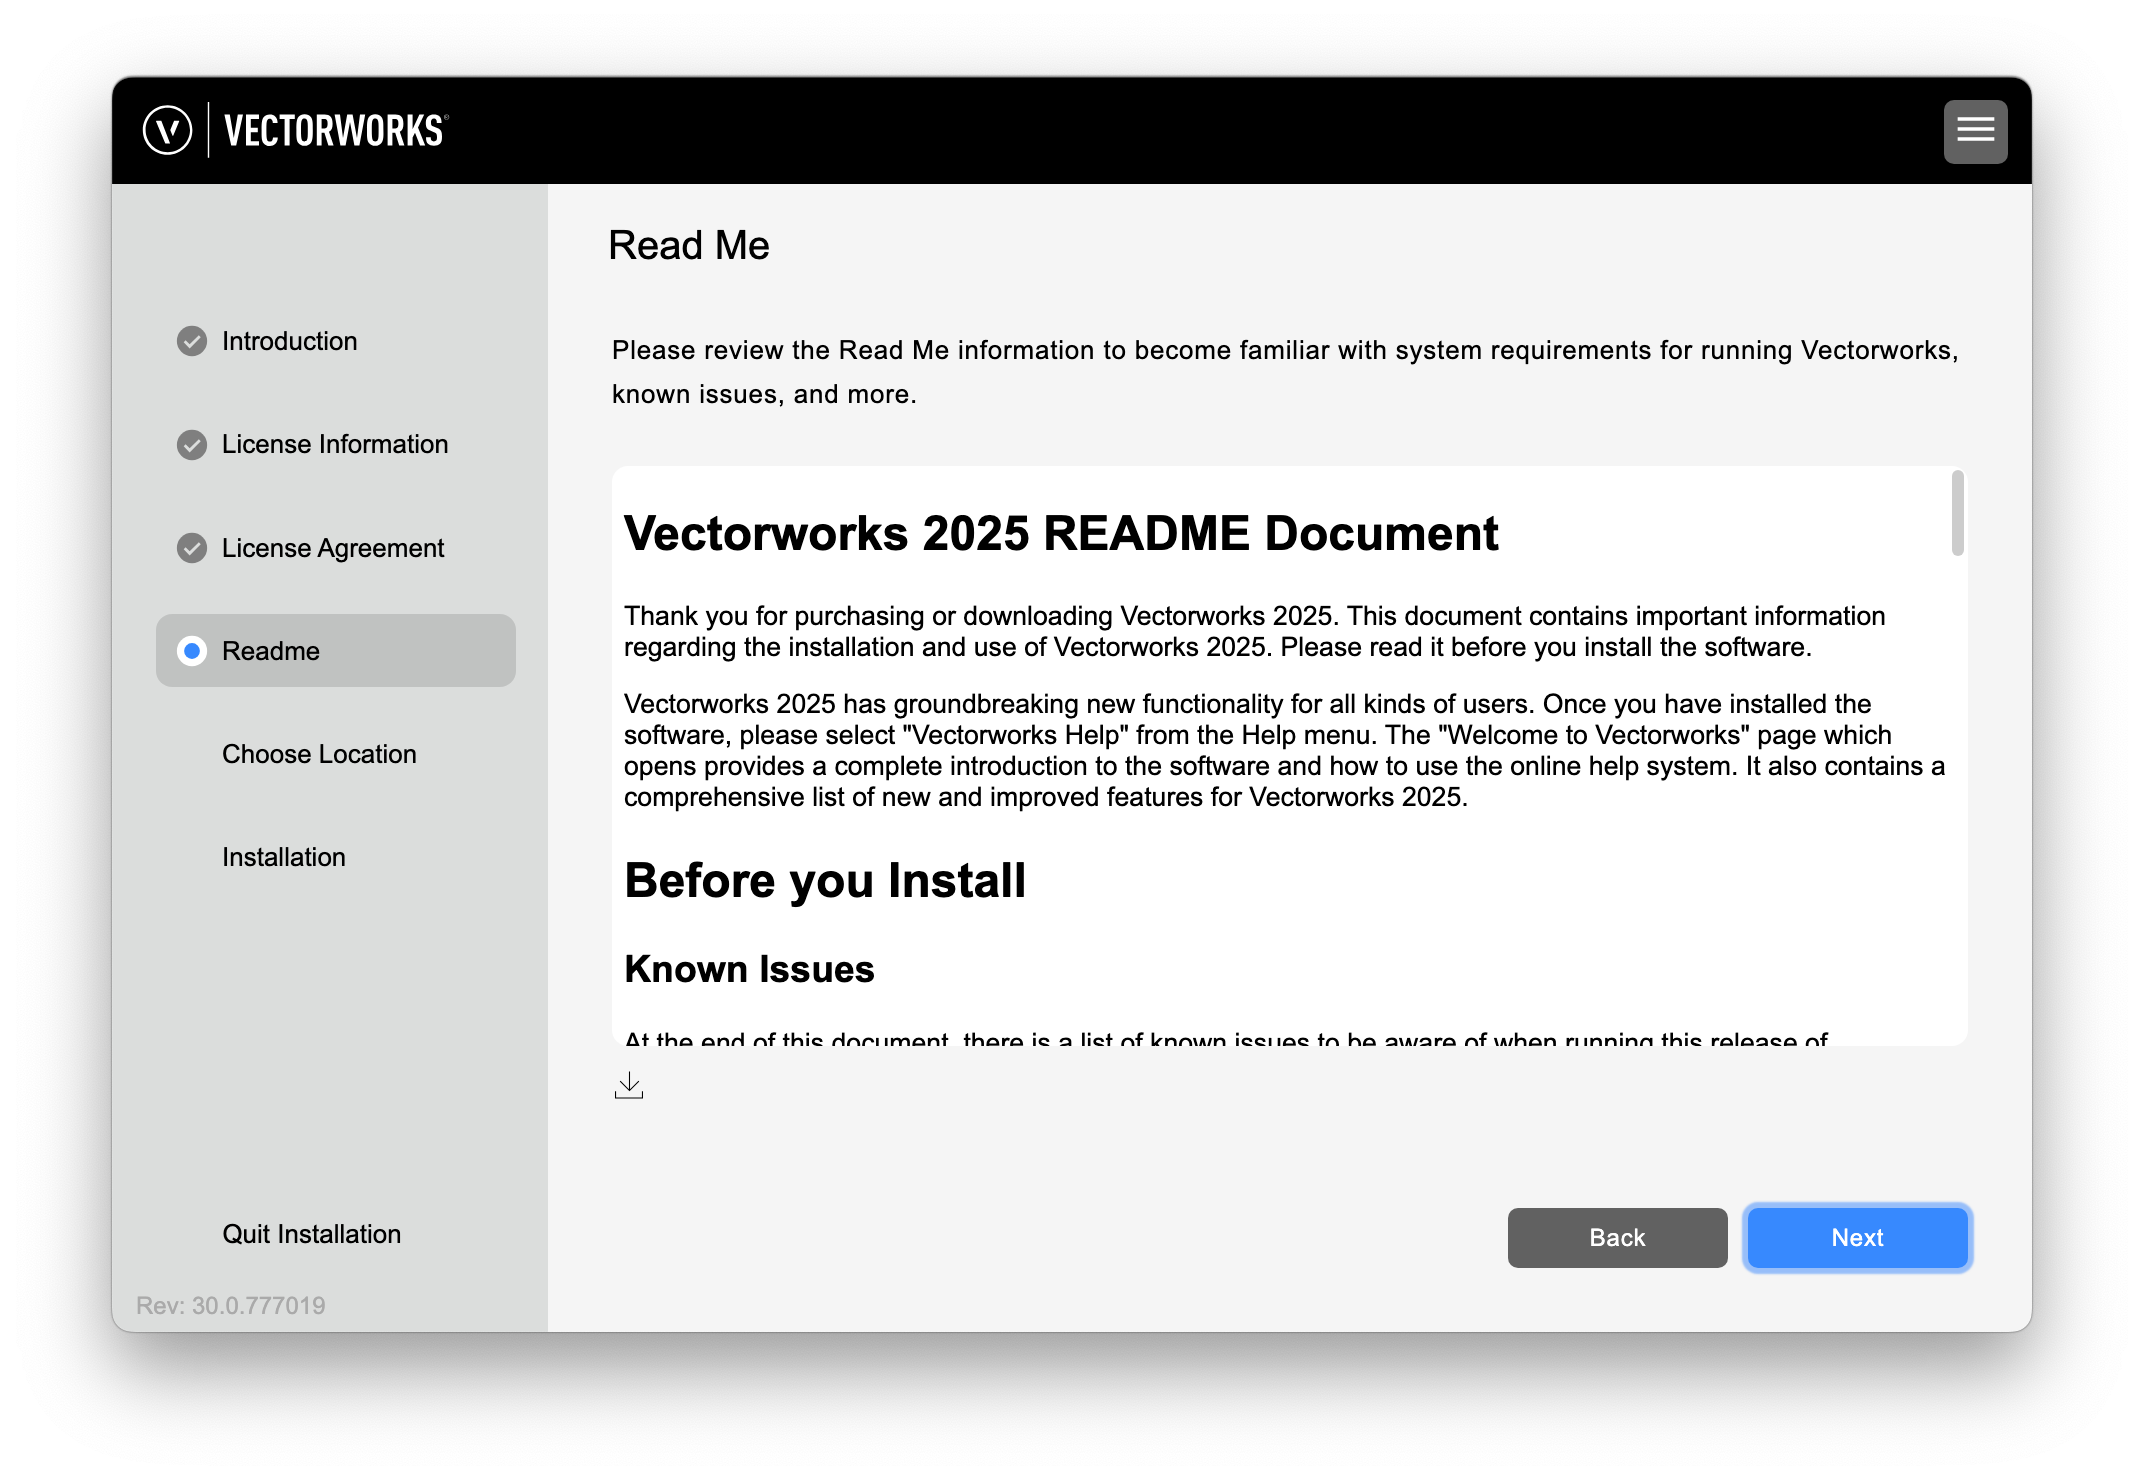Screen dimensions: 2144x1480
Task: Open the hamburger menu in header
Action: coord(1975,131)
